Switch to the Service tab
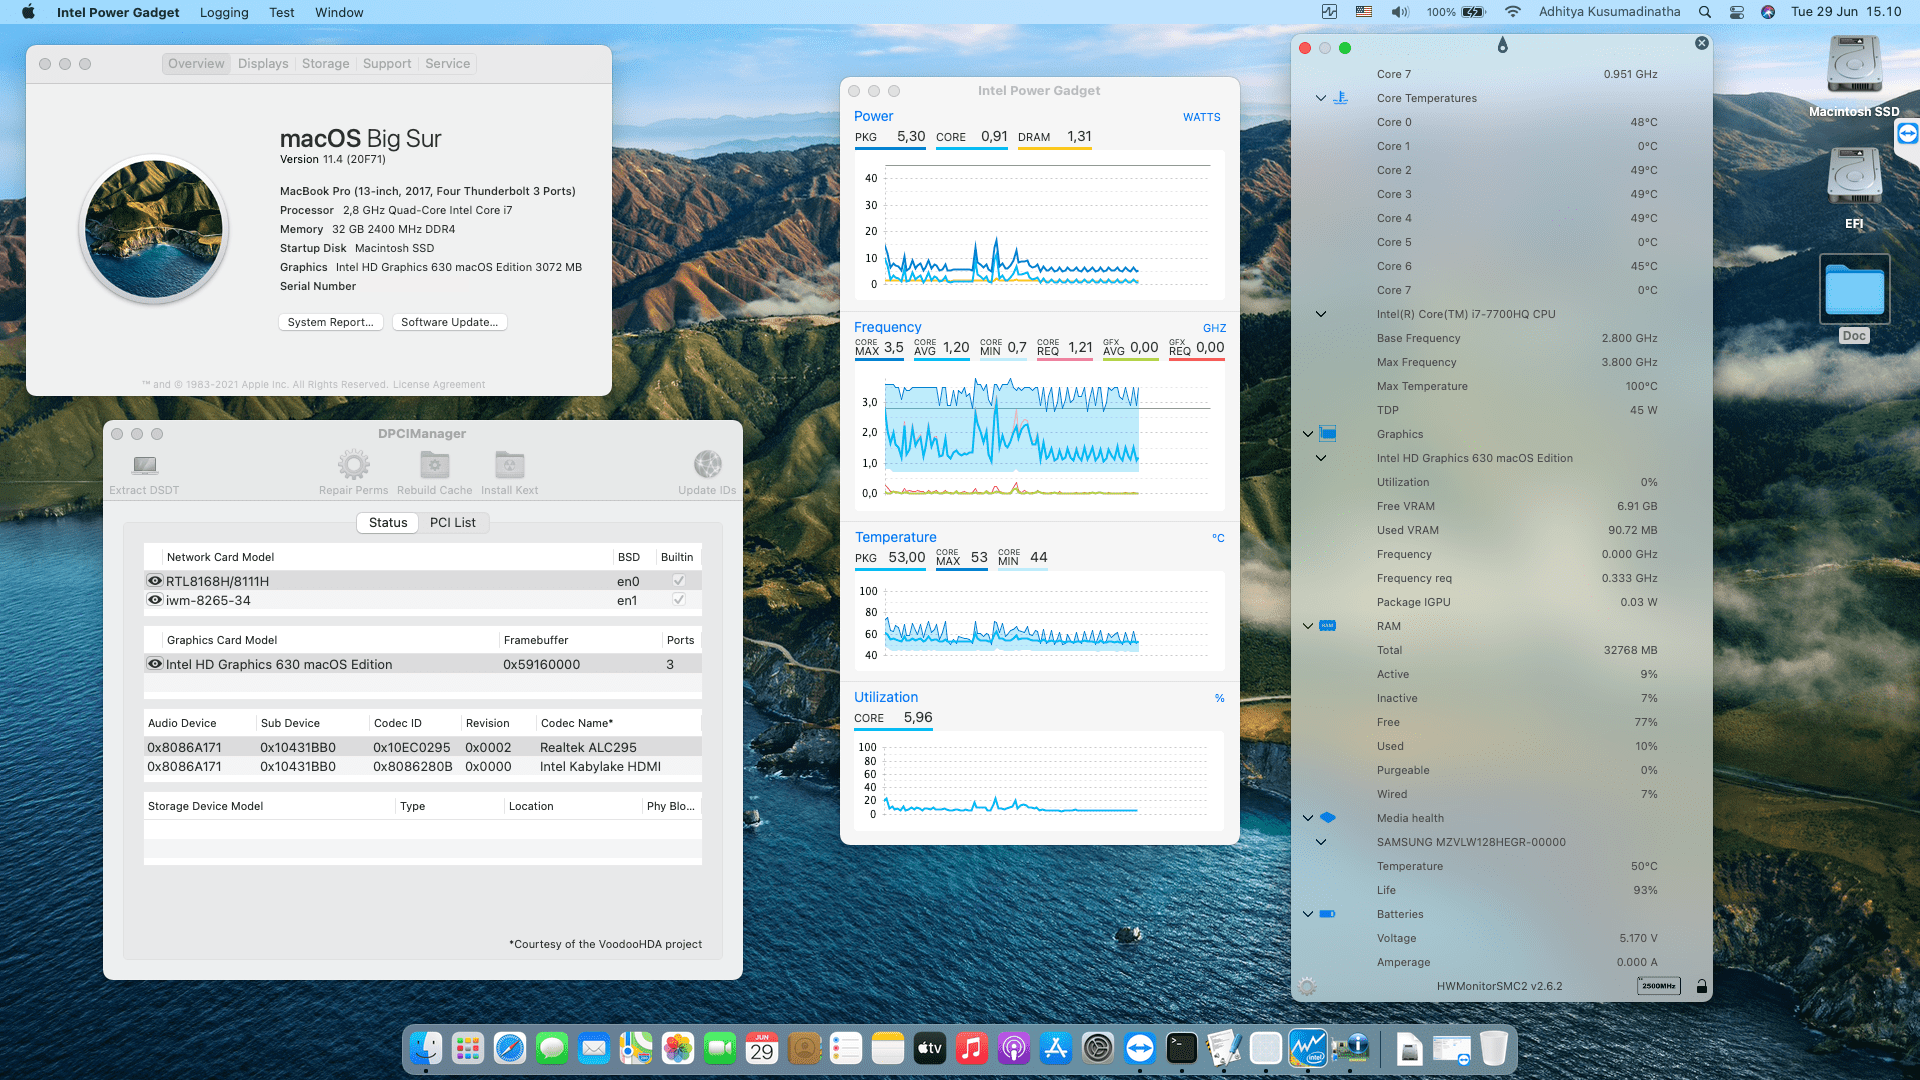 [x=447, y=63]
